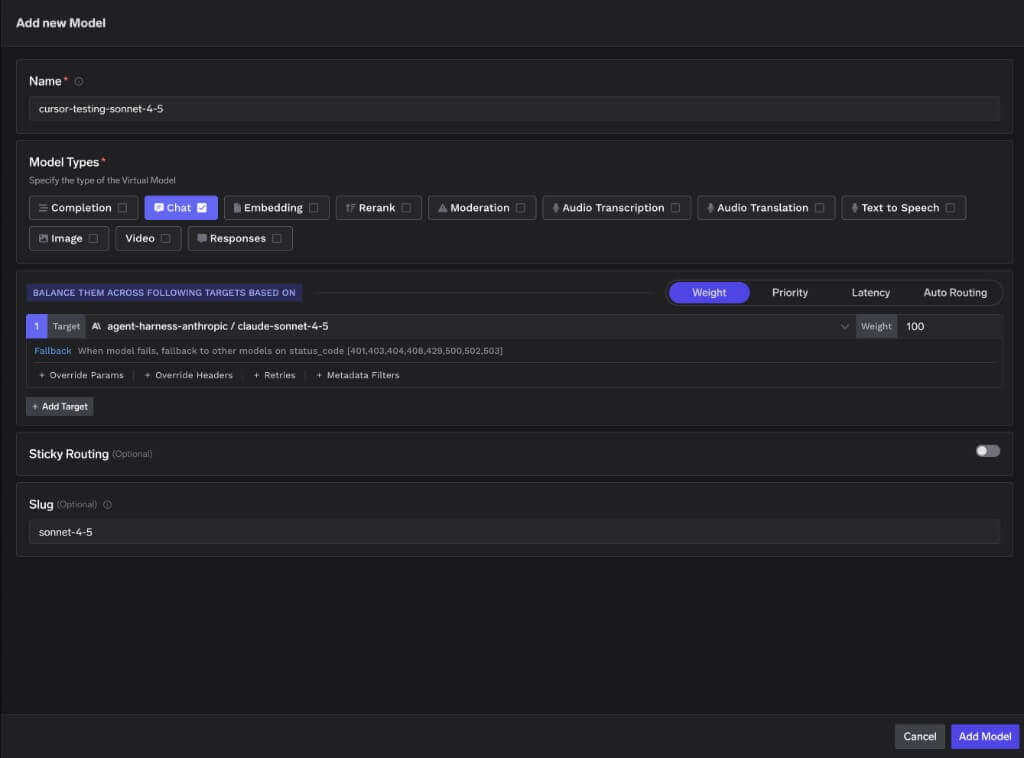Uncheck the Chat model type checkbox
The image size is (1024, 758).
(x=202, y=208)
